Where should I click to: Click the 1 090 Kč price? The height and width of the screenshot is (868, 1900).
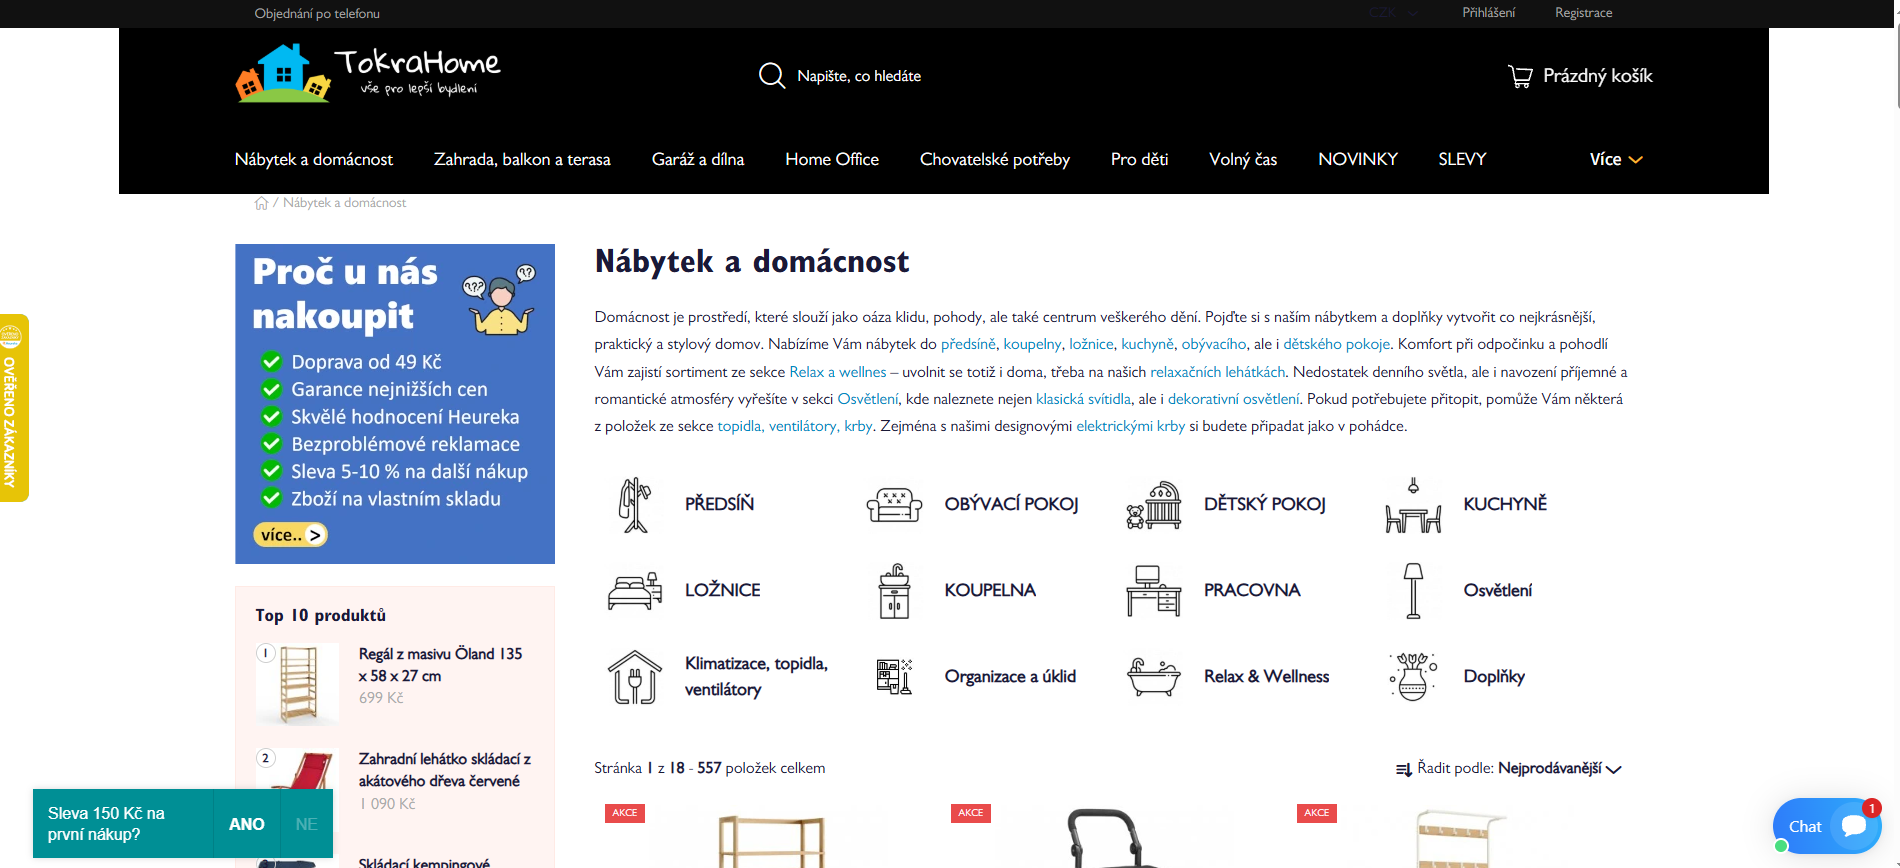(387, 804)
